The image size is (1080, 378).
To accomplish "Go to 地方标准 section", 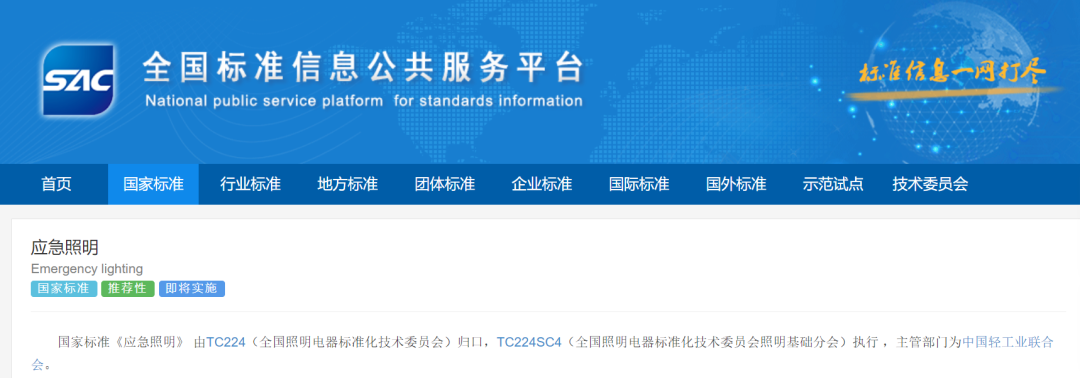I will [x=348, y=185].
